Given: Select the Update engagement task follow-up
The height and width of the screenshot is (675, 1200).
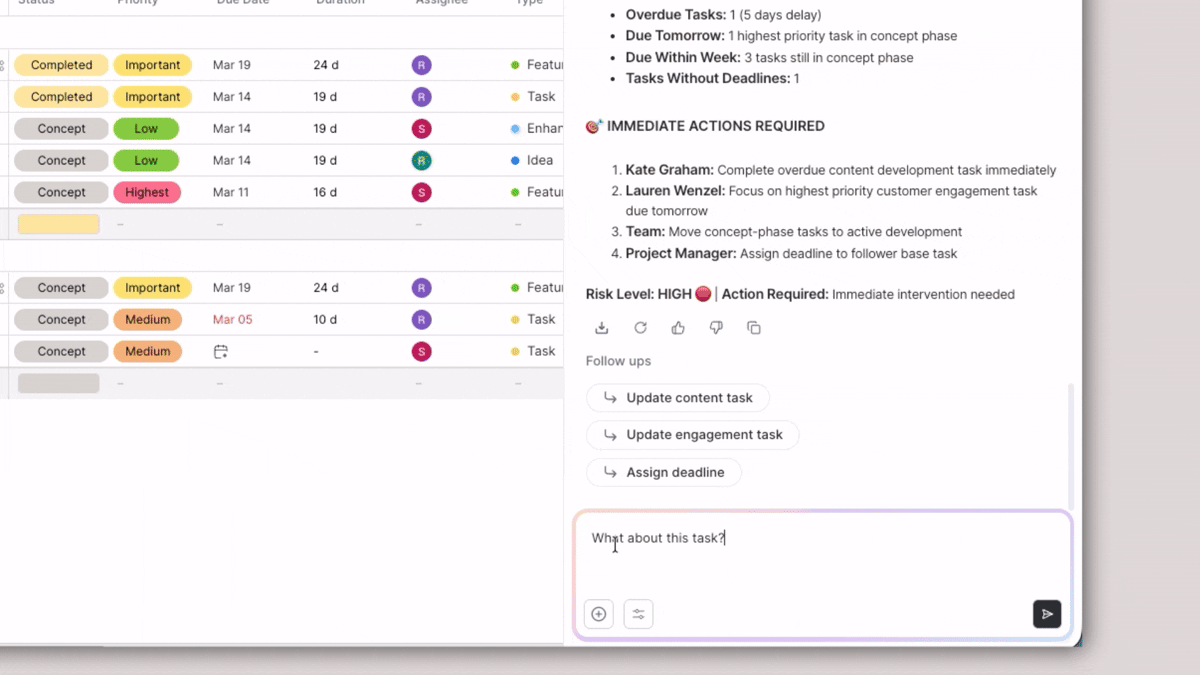Looking at the screenshot, I should click(692, 435).
